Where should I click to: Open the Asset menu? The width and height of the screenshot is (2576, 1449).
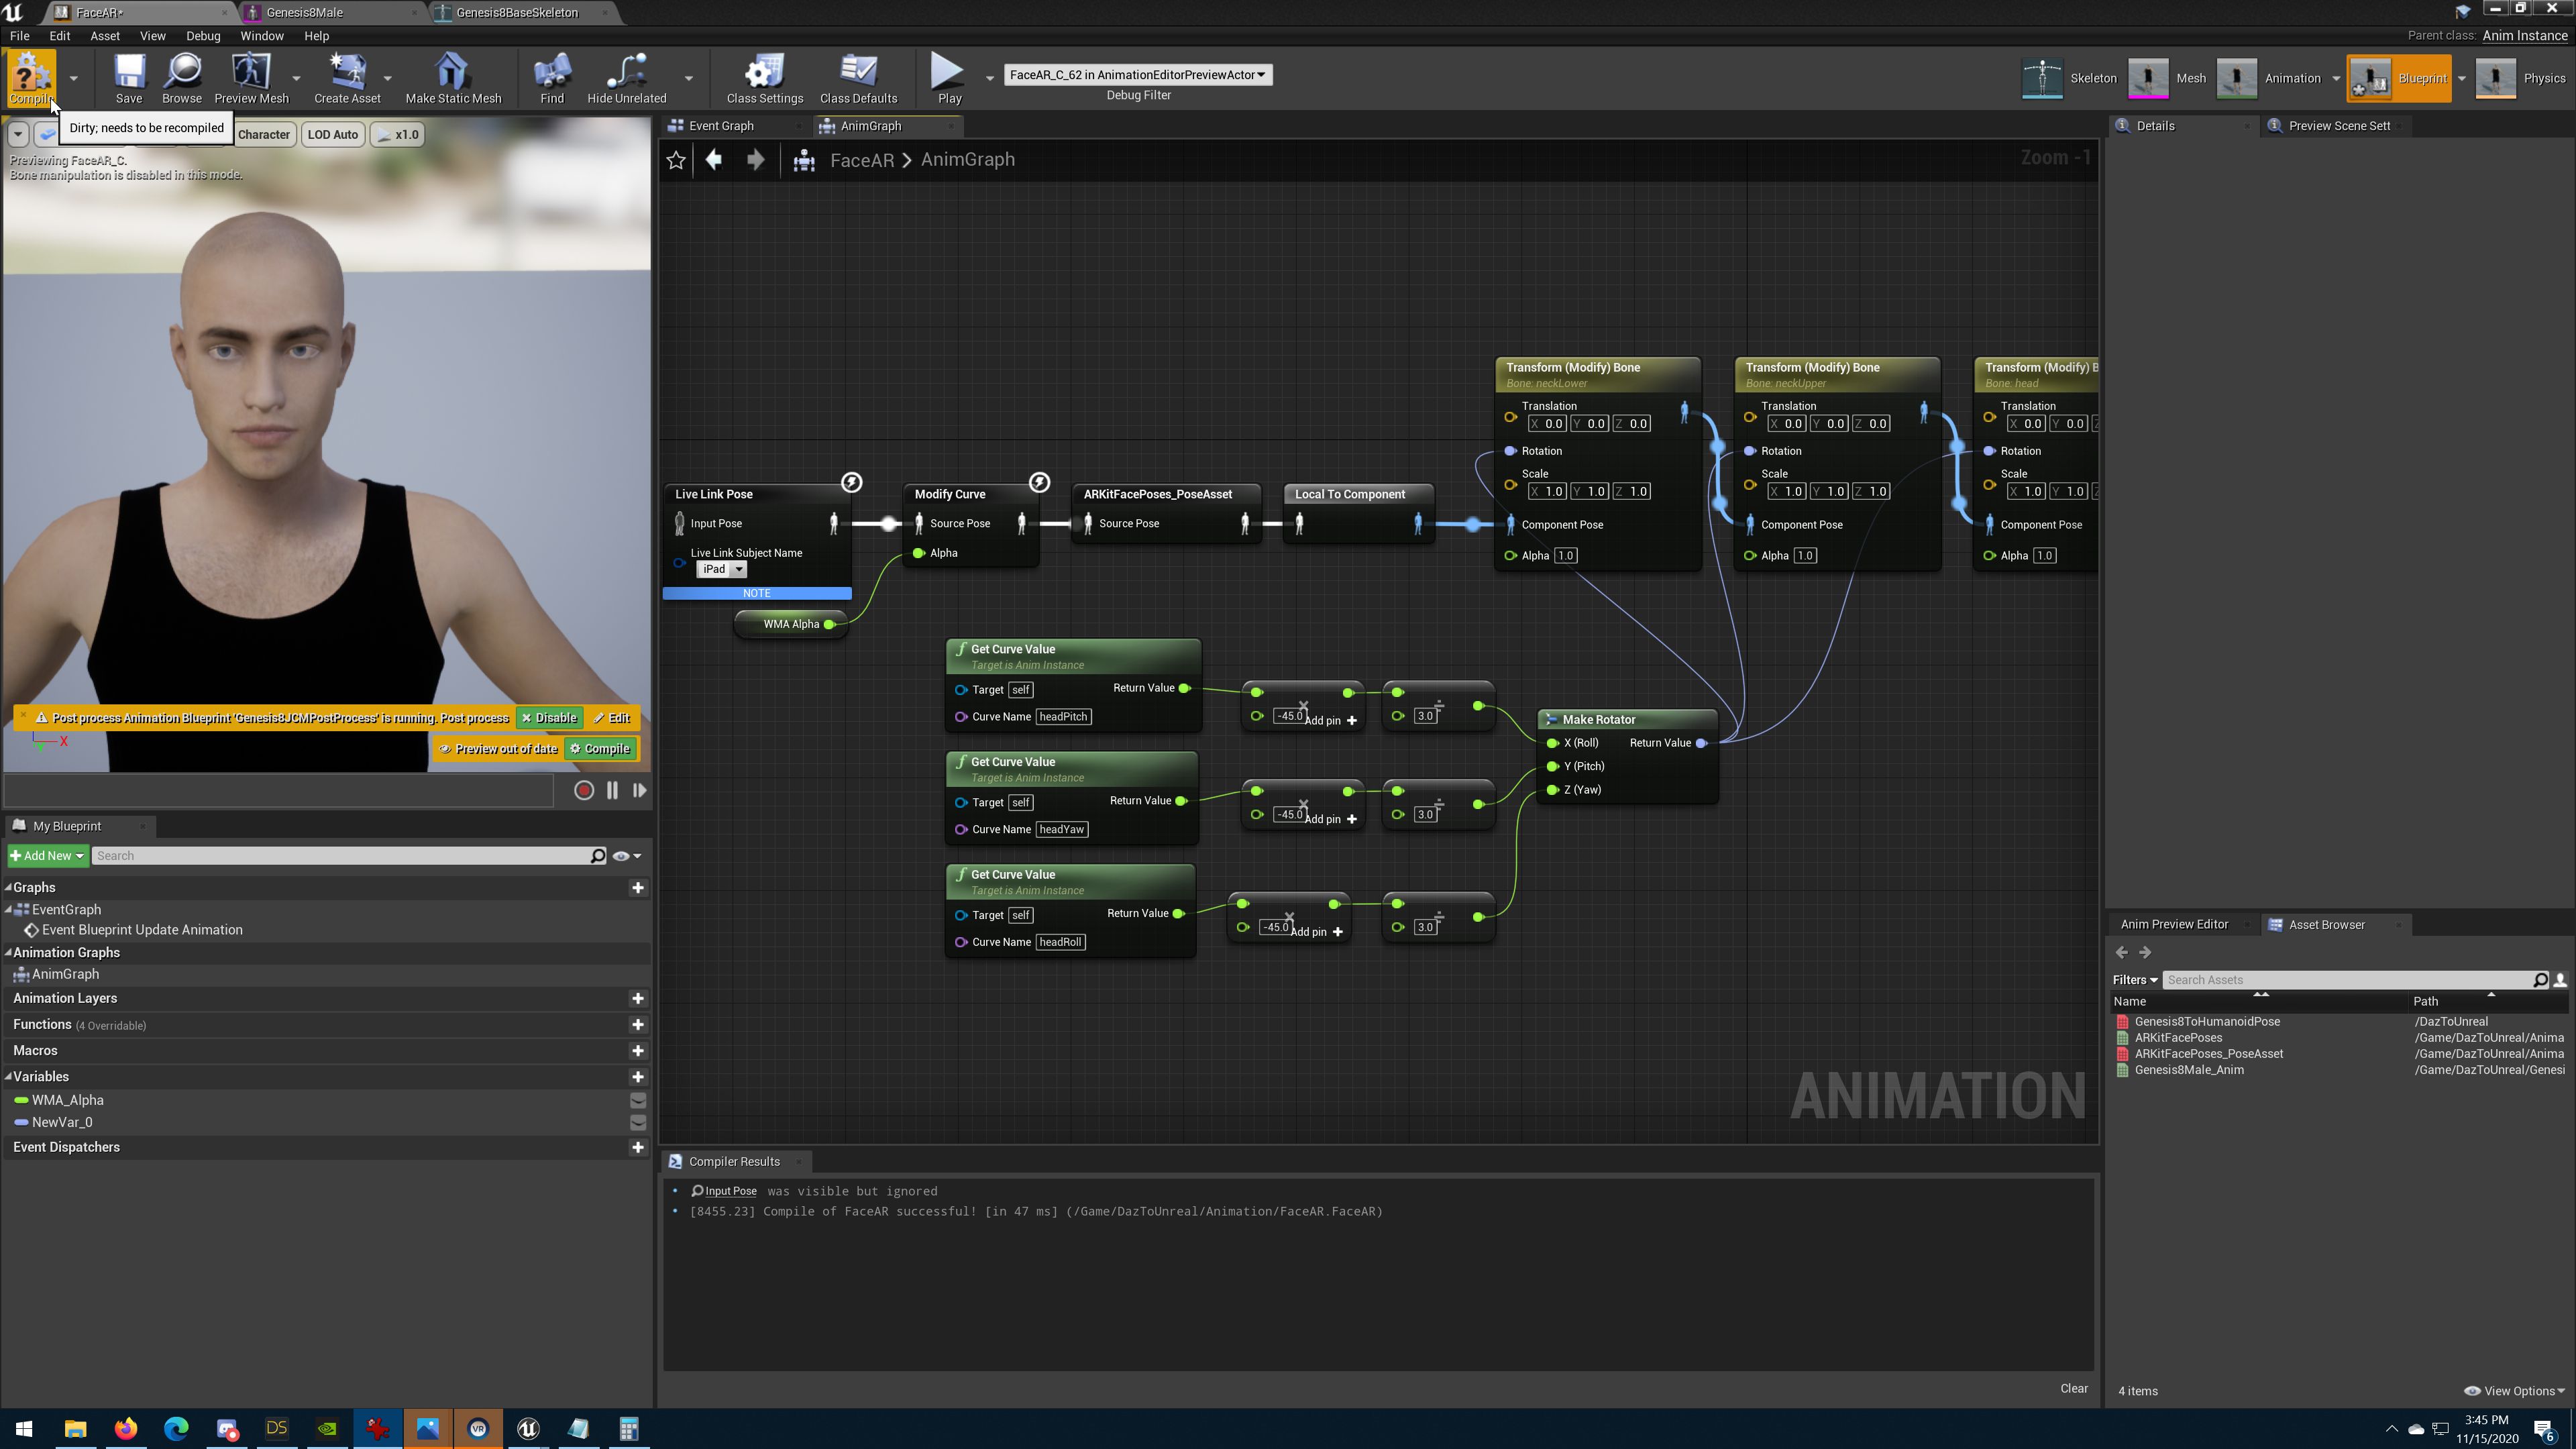(x=105, y=36)
